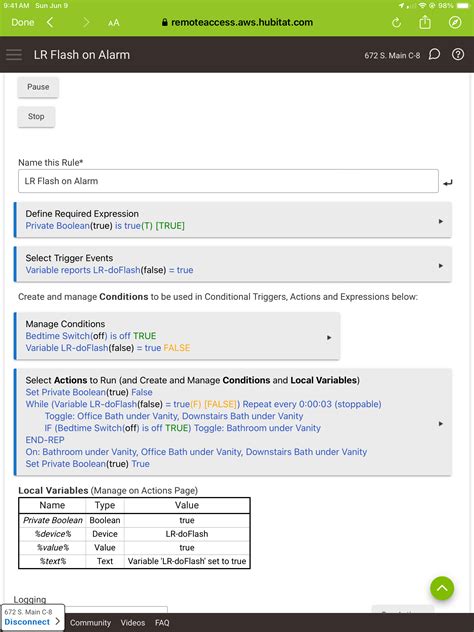474x632 pixels.
Task: Open the AA reader text size control
Action: 114,23
